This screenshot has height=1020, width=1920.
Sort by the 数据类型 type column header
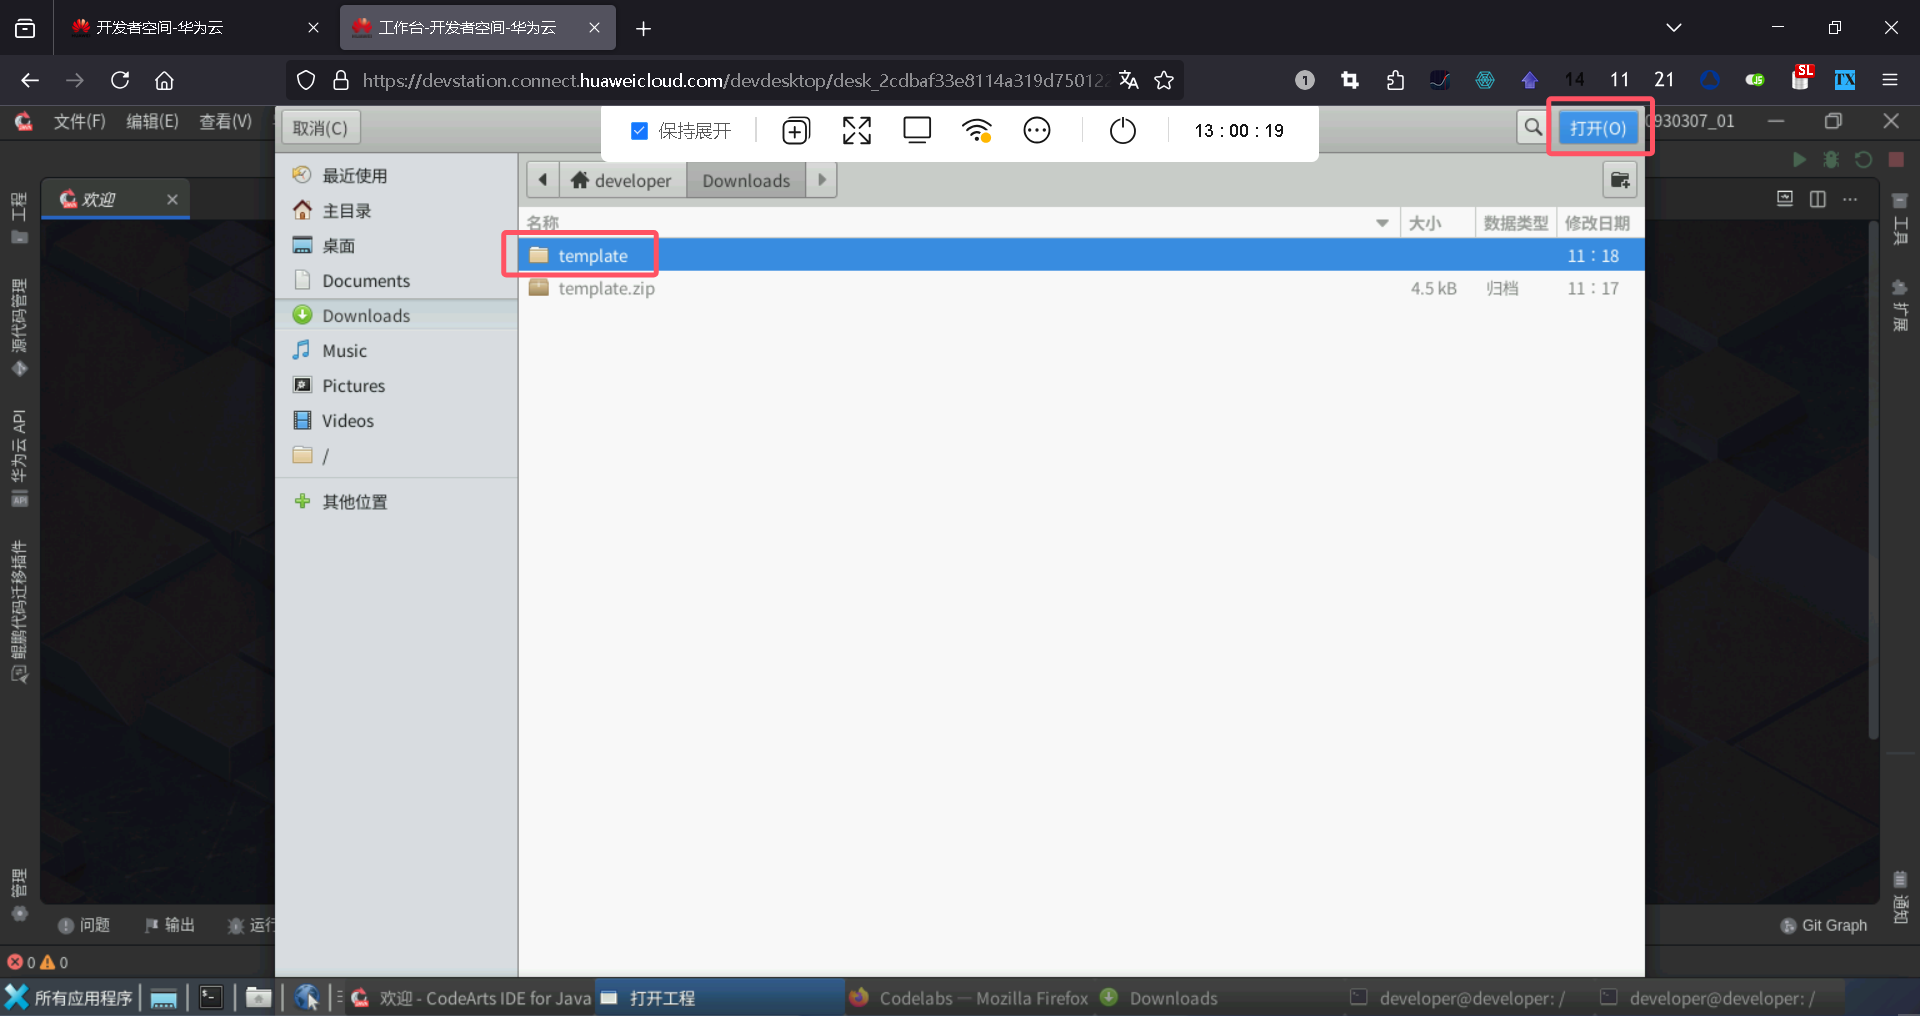(x=1515, y=223)
